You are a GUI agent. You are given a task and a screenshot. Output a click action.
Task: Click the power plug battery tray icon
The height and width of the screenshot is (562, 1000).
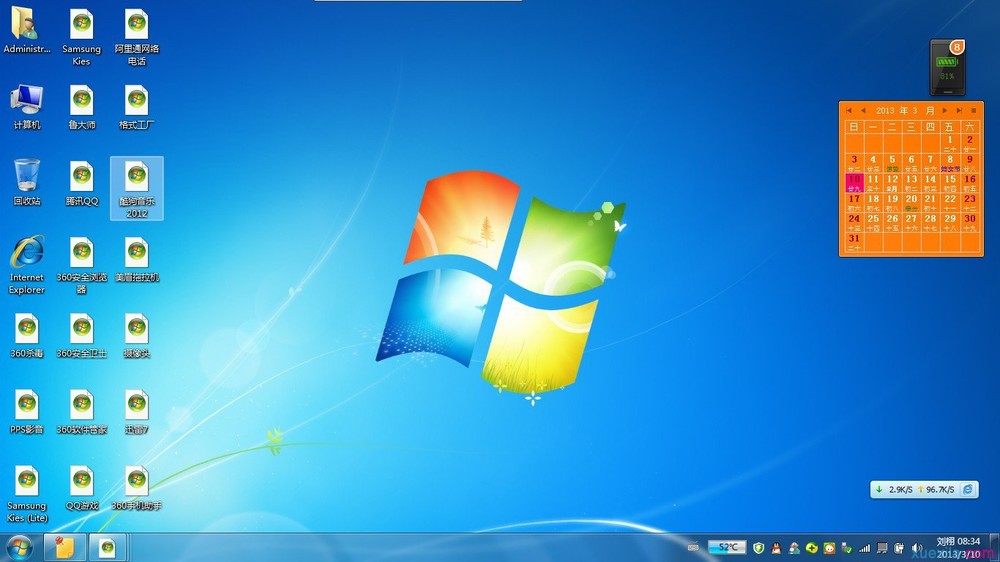(x=899, y=548)
